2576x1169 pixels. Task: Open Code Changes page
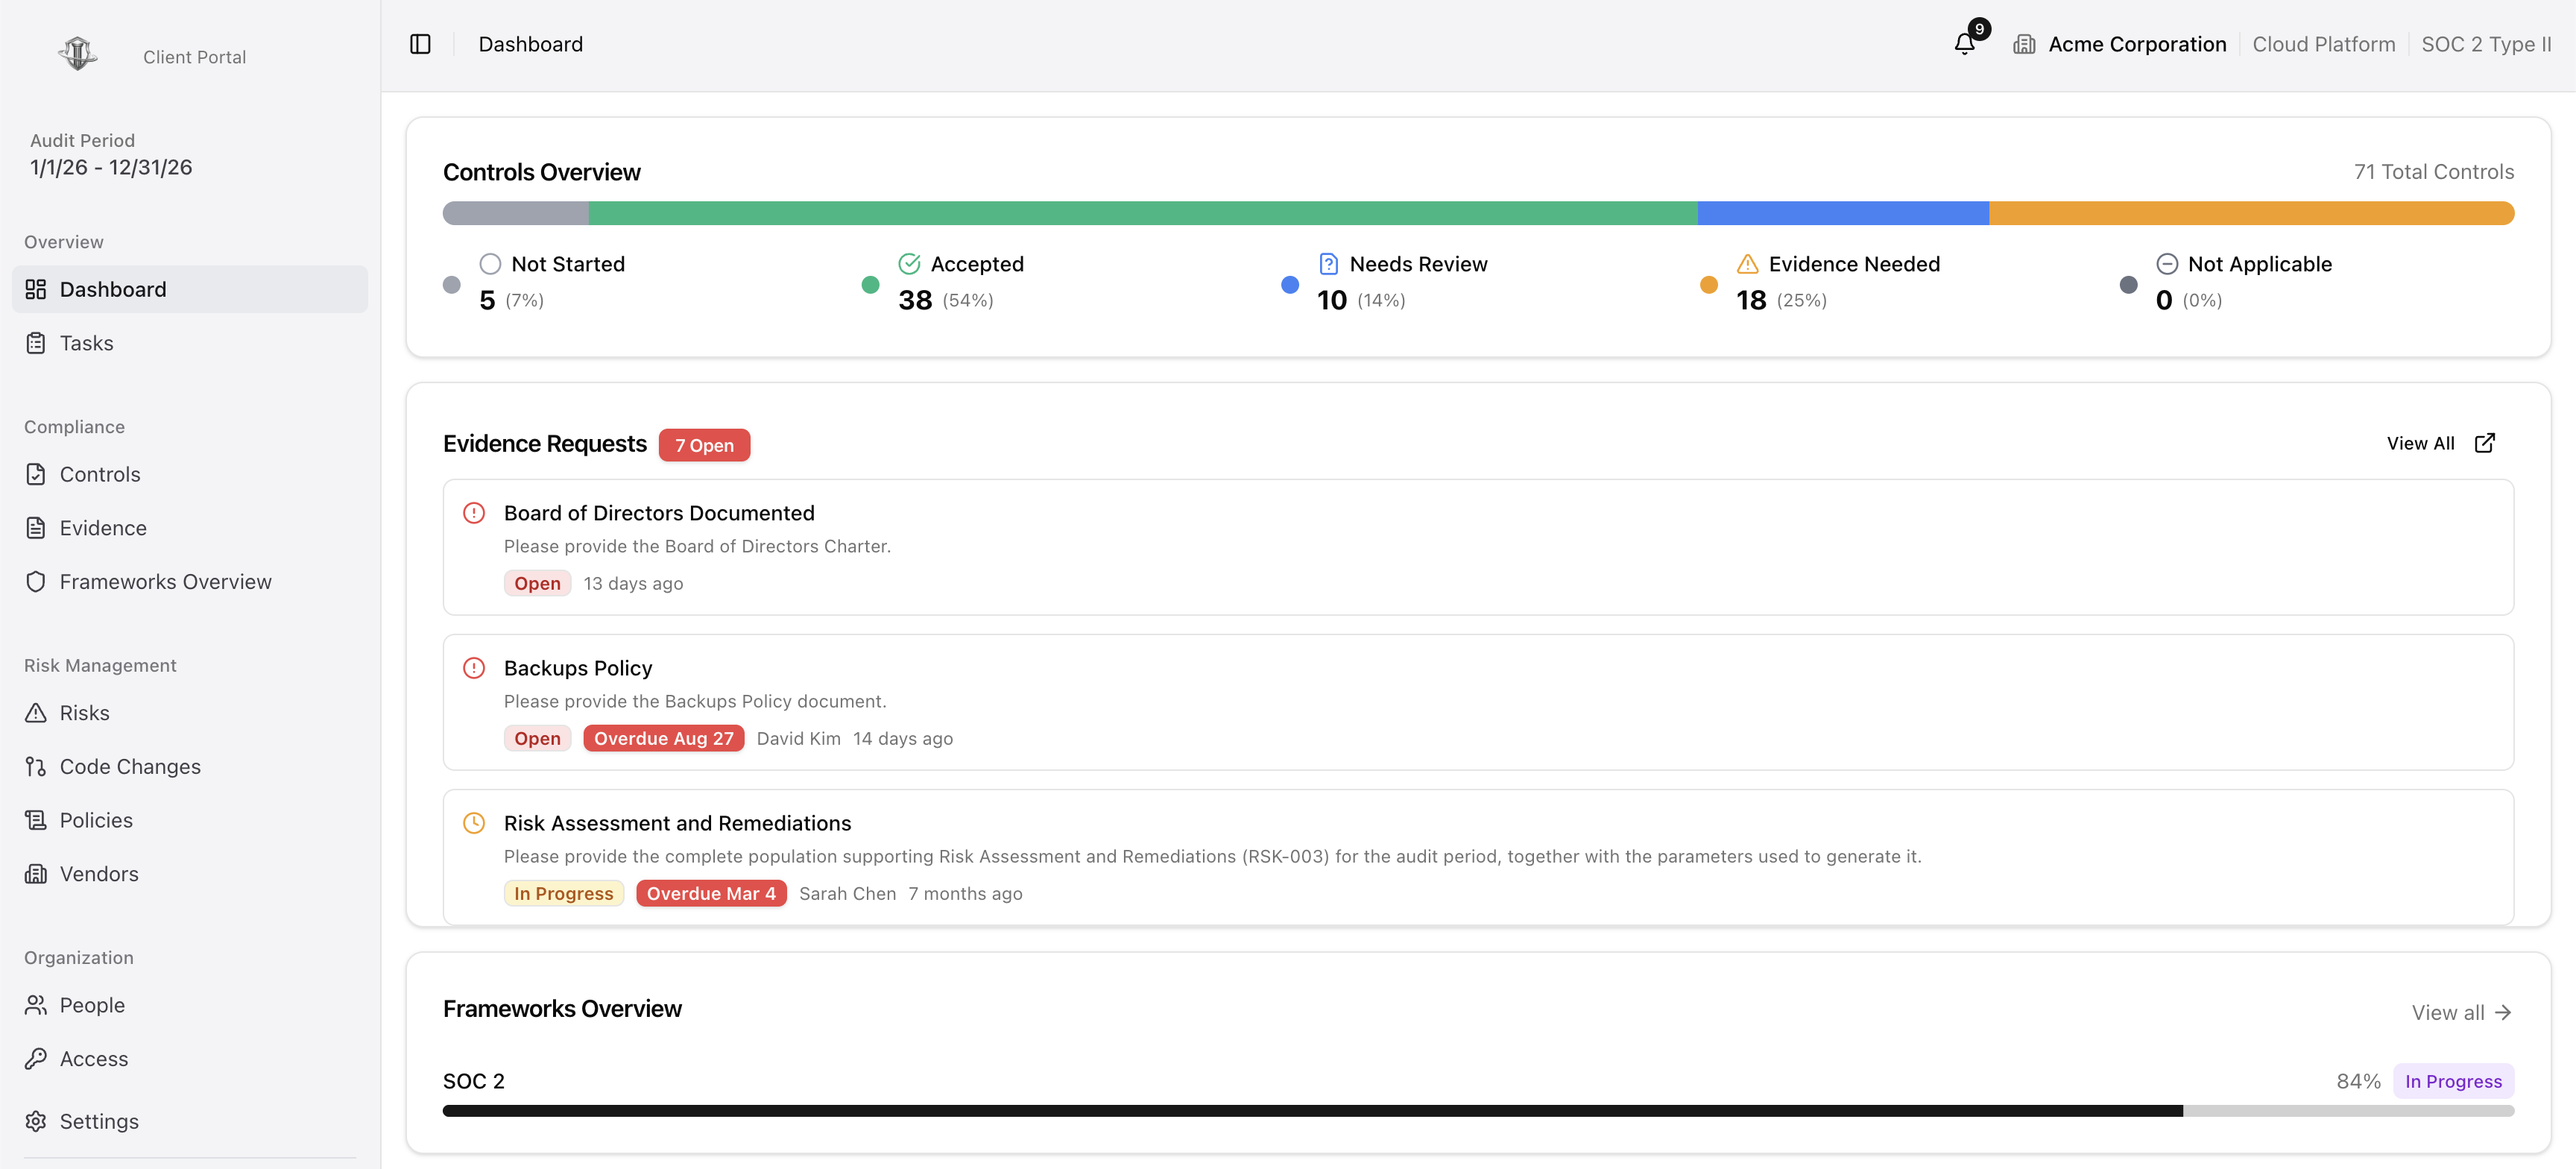pos(190,767)
